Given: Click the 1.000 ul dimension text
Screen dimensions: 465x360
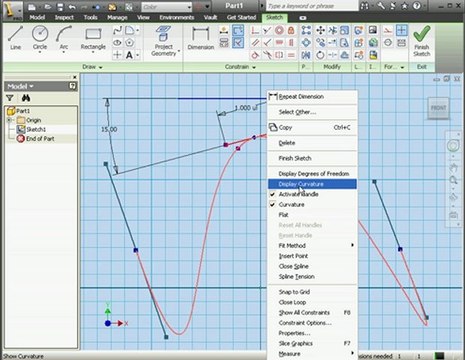Looking at the screenshot, I should click(246, 108).
